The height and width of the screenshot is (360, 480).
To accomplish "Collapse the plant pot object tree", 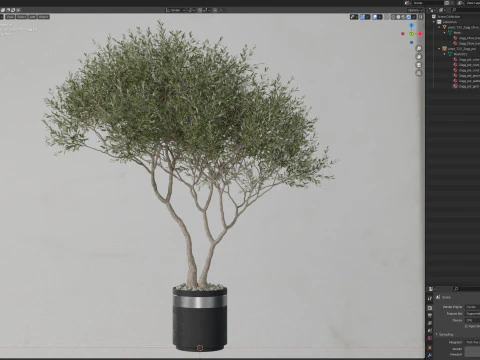I will click(439, 49).
